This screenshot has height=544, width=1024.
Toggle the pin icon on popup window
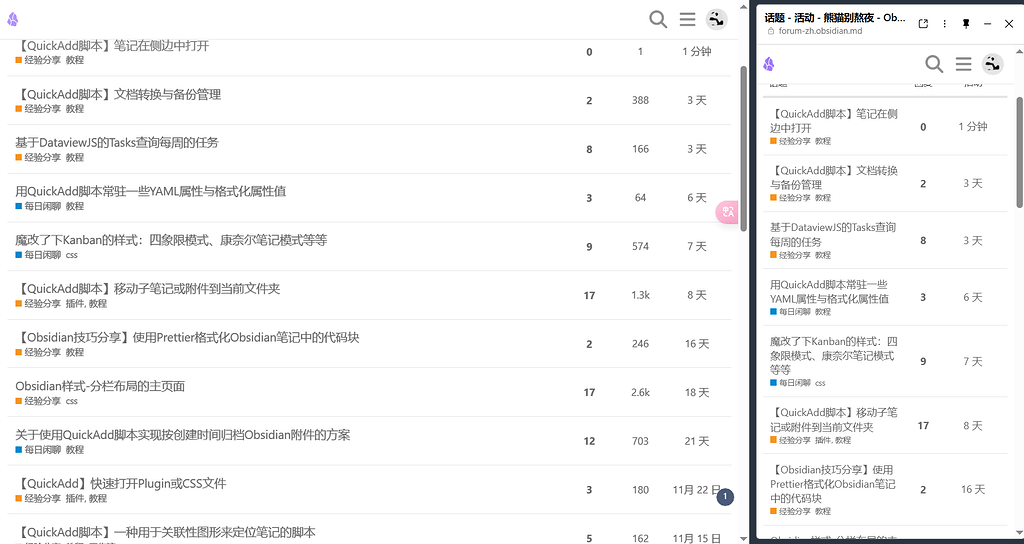(x=966, y=23)
